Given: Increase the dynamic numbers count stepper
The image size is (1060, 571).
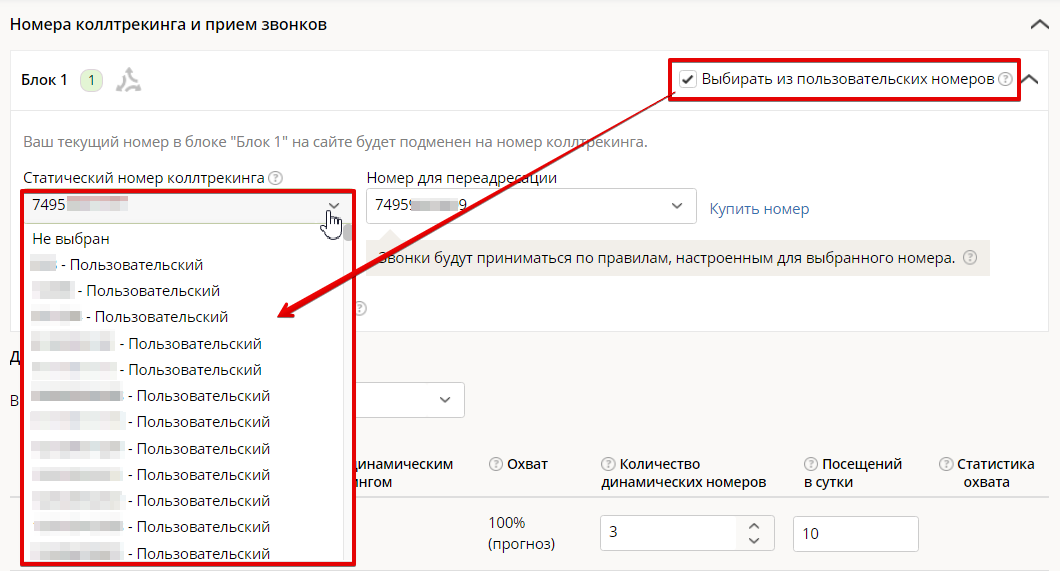Looking at the screenshot, I should click(x=754, y=526).
